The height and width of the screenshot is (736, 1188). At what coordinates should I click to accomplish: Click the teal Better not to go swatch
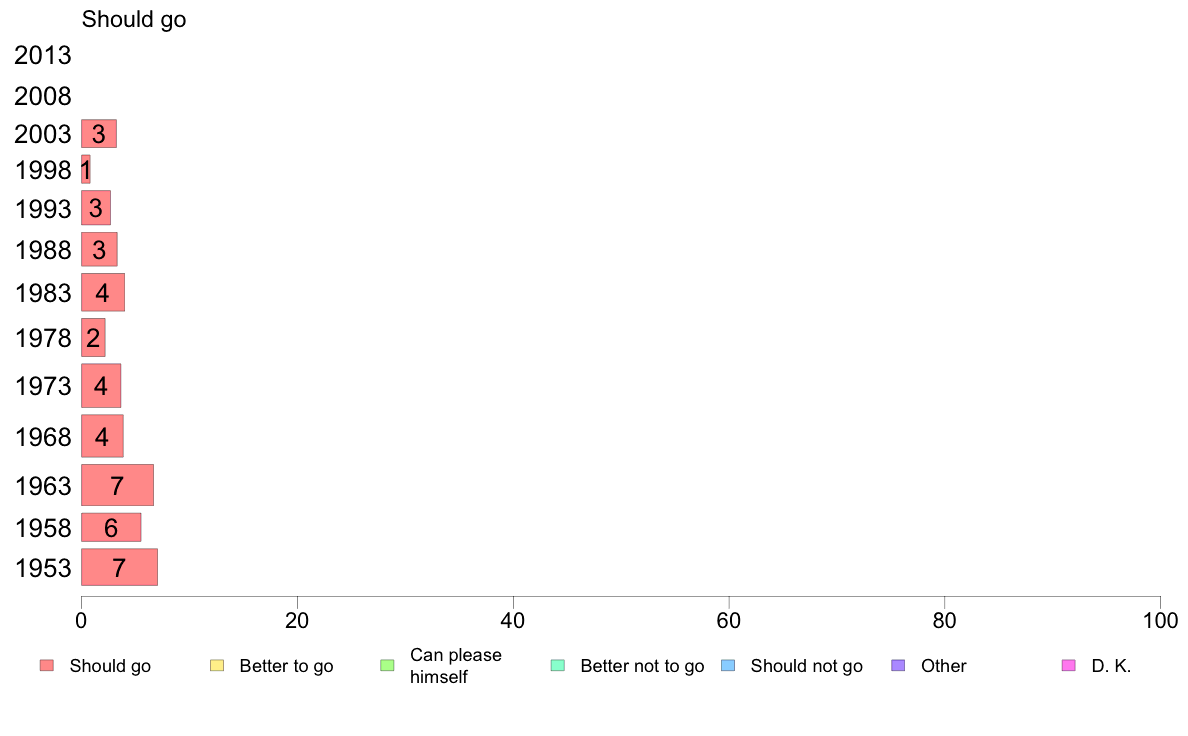pyautogui.click(x=558, y=666)
